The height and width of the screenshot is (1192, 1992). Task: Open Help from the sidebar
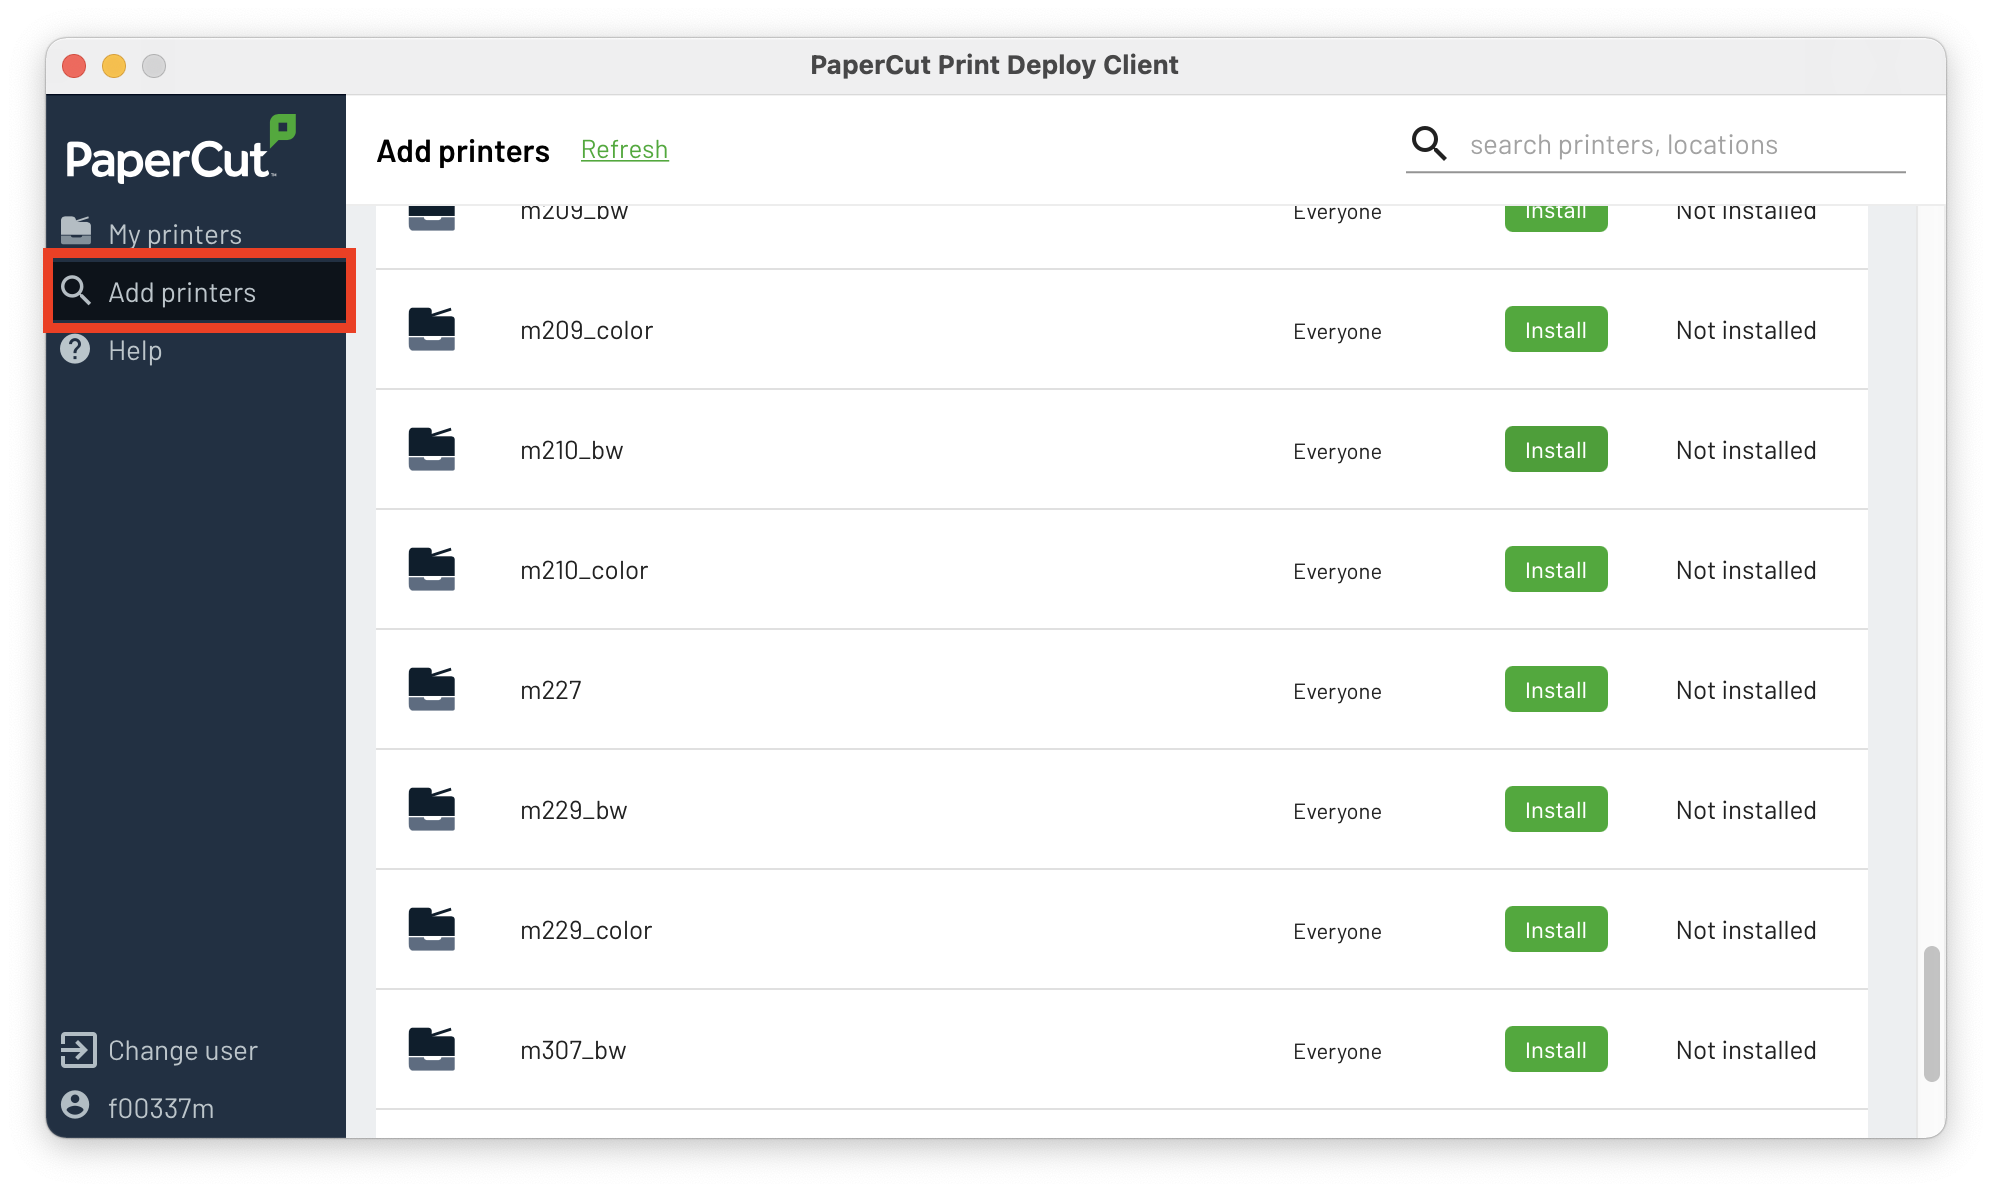pos(76,350)
